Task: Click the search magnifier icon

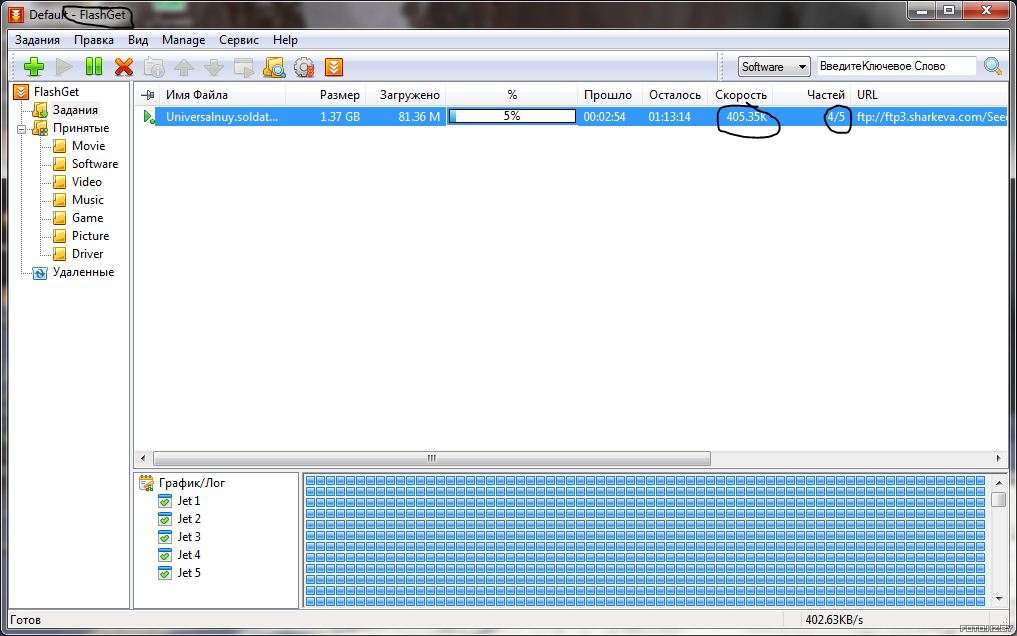Action: 992,65
